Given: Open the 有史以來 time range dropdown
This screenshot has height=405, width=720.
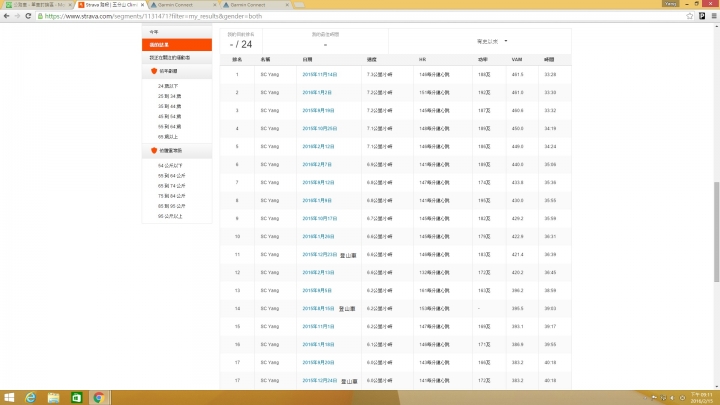Looking at the screenshot, I should click(491, 41).
